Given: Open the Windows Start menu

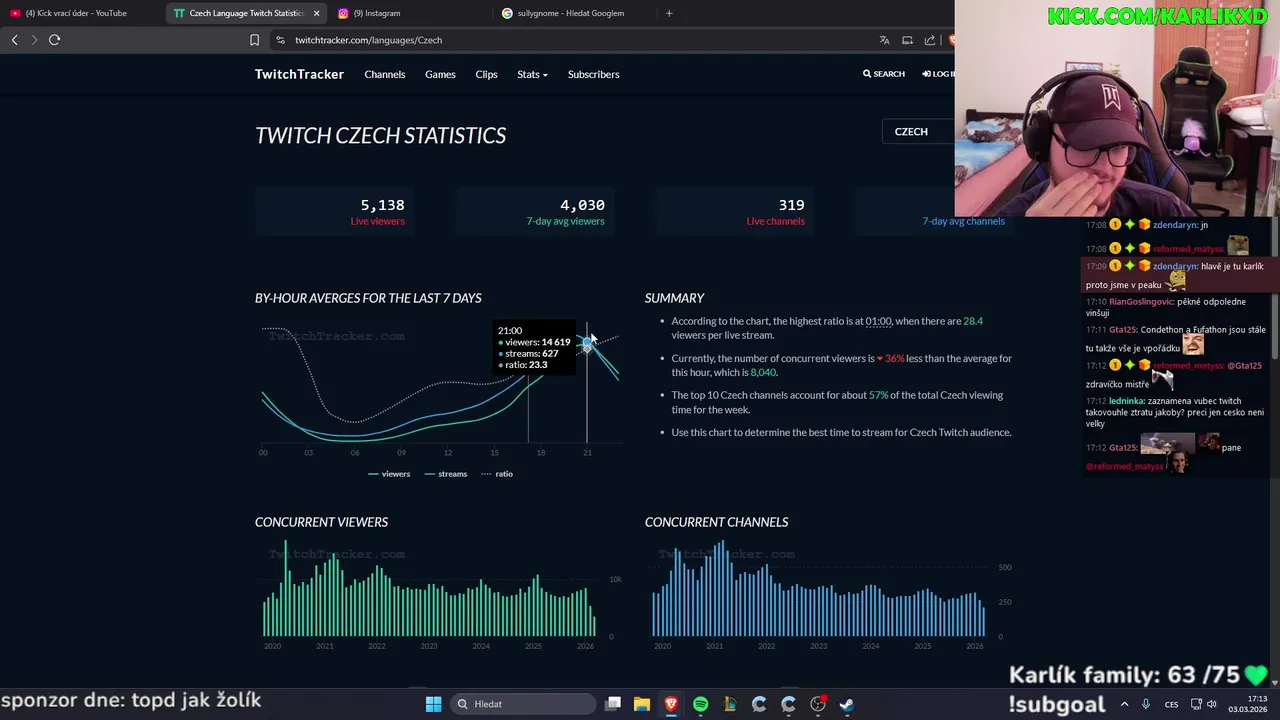Looking at the screenshot, I should [x=433, y=704].
